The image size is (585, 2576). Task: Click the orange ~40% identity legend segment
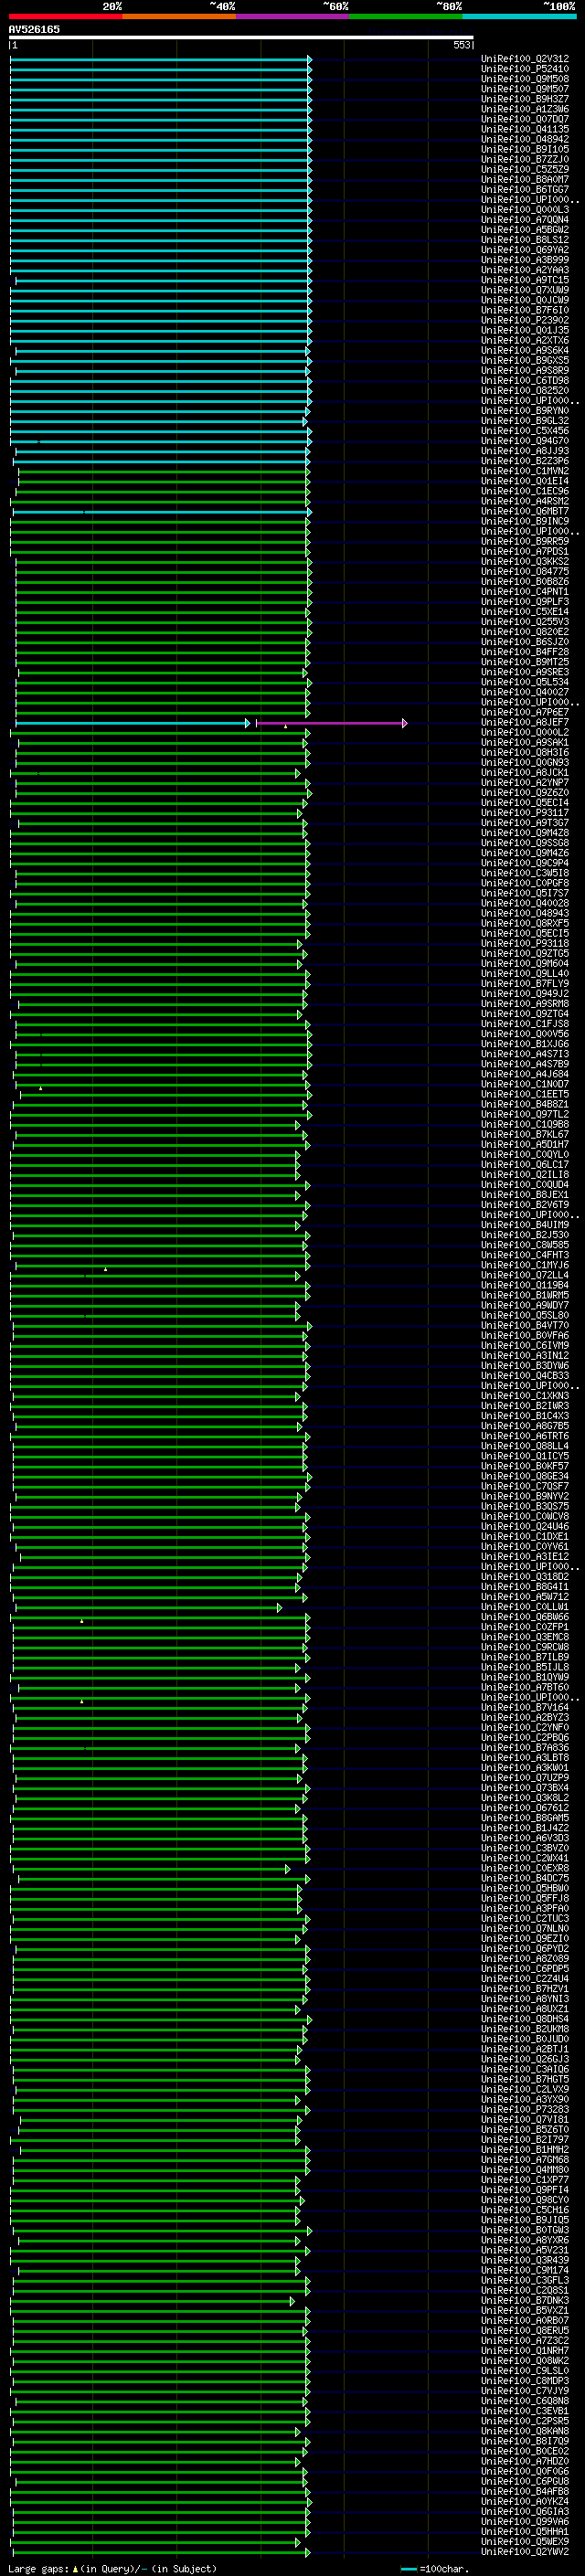[179, 16]
